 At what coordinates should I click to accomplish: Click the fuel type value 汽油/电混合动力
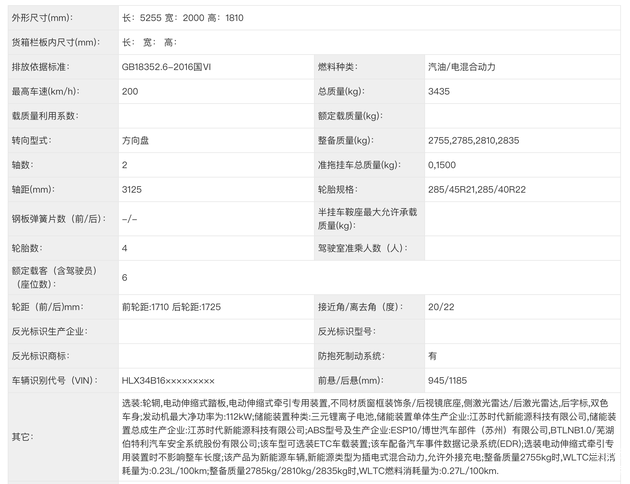pyautogui.click(x=461, y=67)
